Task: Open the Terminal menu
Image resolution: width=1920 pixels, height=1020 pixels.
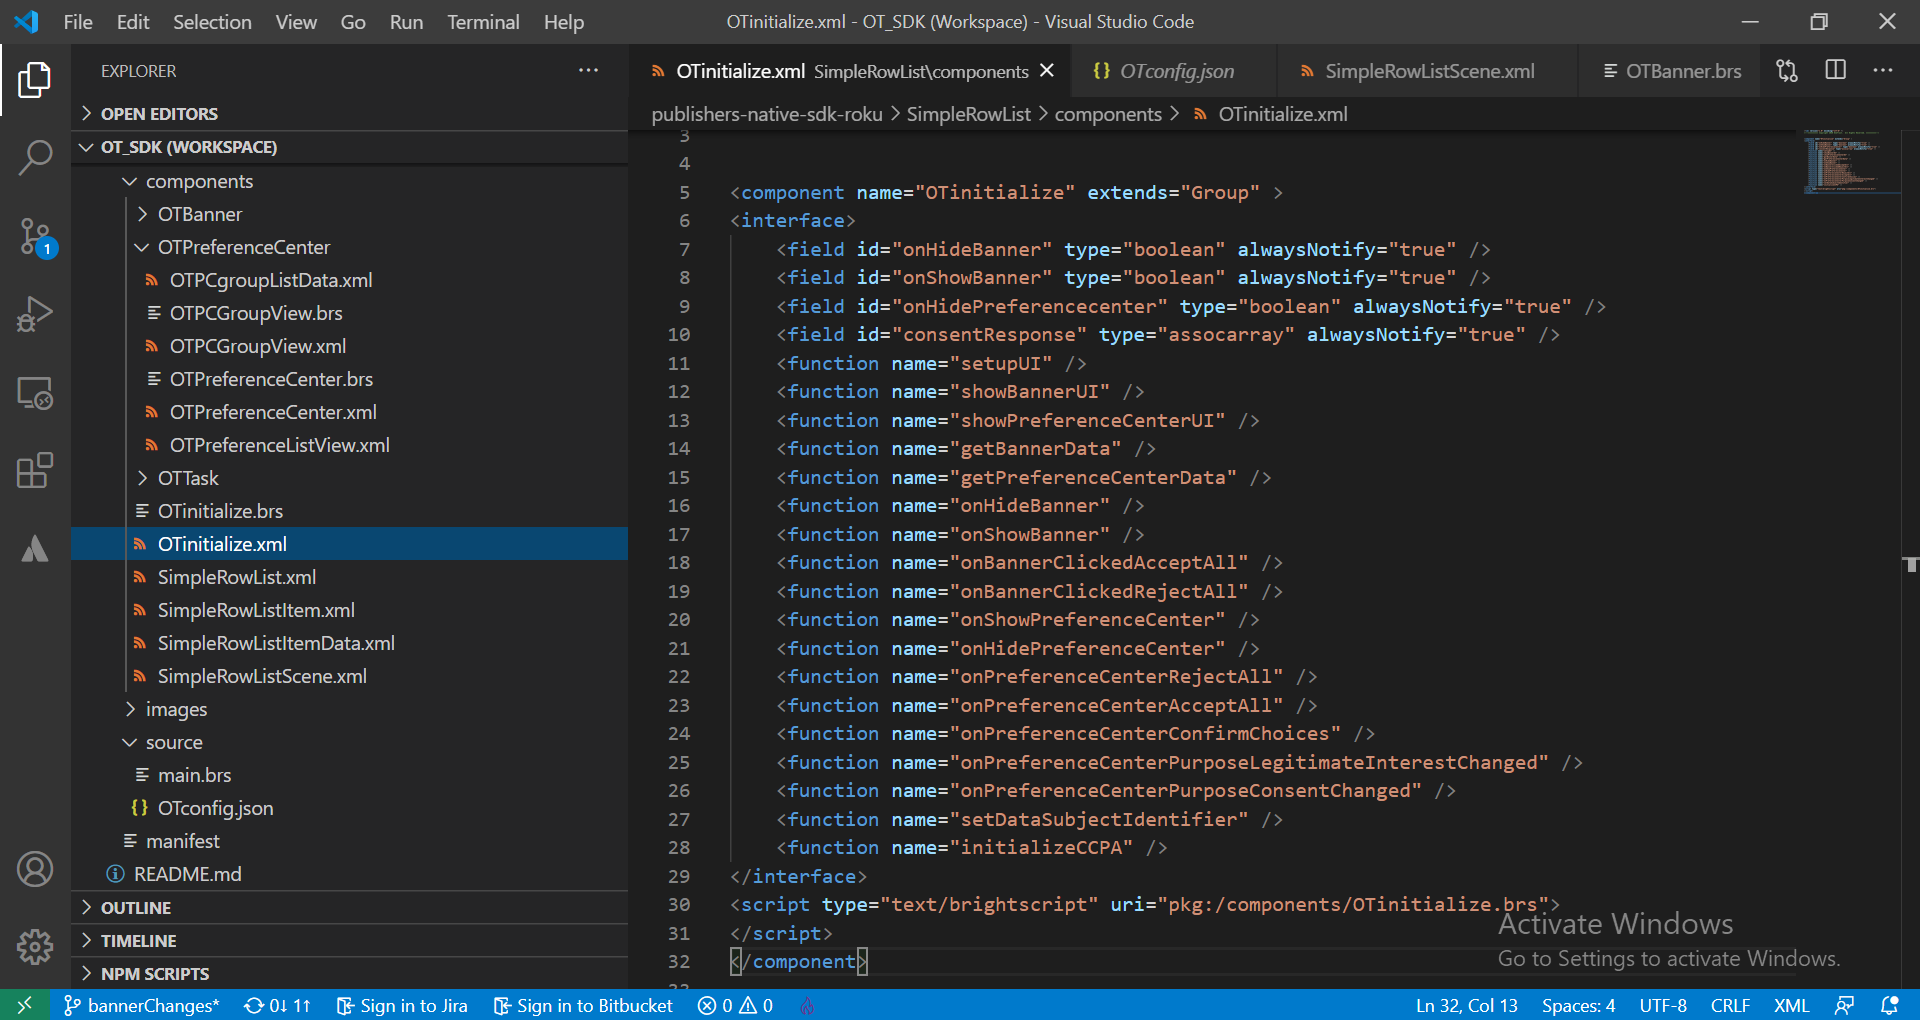Action: 482,22
